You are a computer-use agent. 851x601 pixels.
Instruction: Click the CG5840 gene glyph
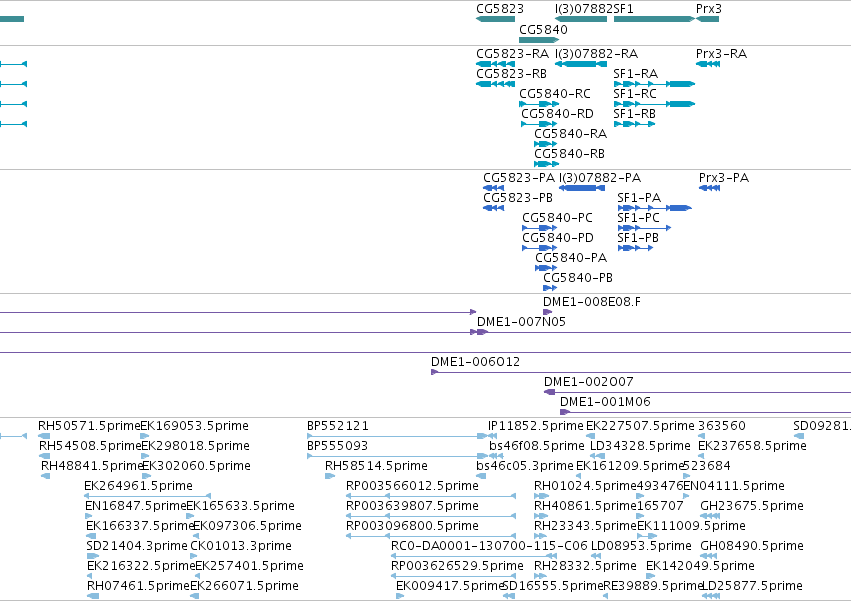[x=539, y=40]
